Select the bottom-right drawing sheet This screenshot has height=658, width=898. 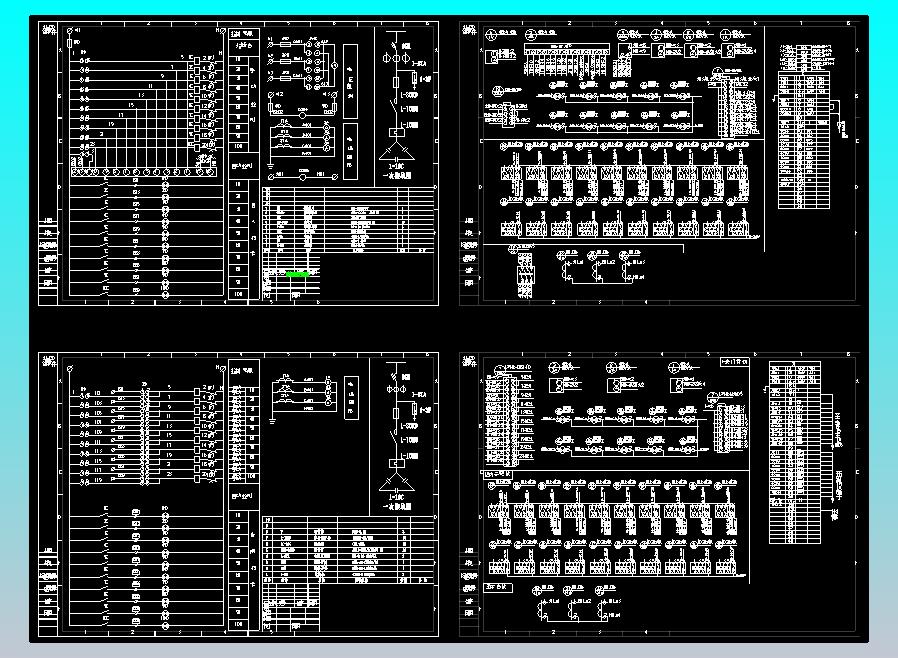tap(658, 494)
